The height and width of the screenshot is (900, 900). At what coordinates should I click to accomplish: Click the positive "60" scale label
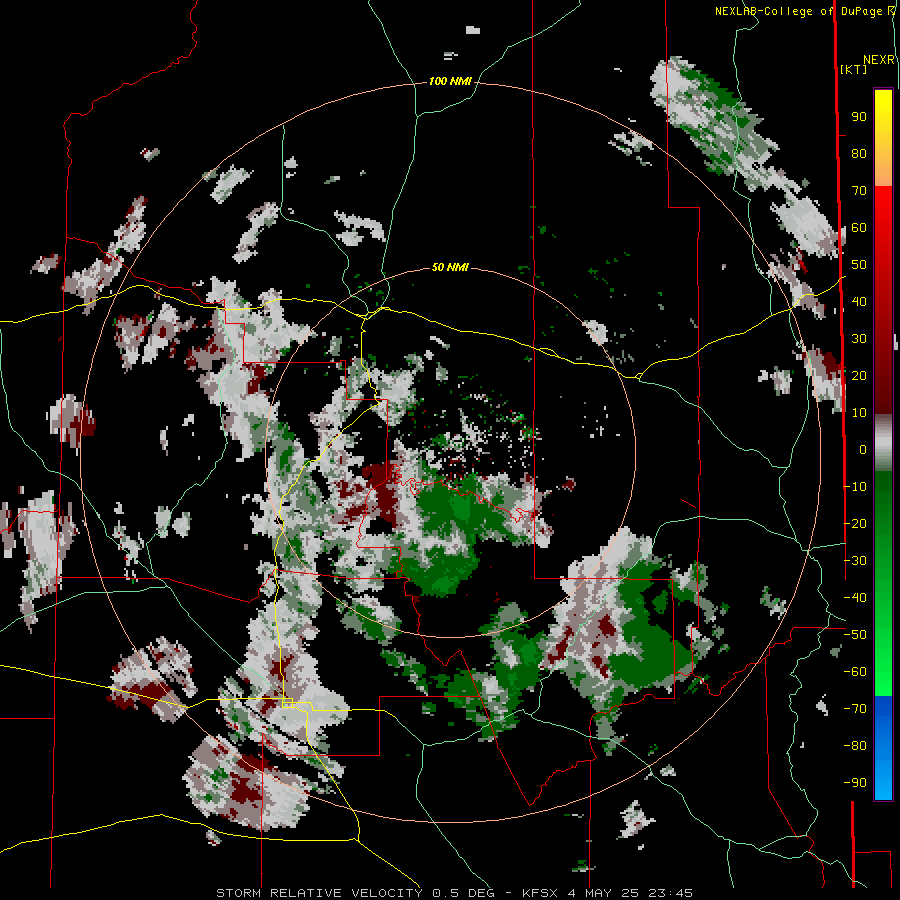[x=859, y=228]
